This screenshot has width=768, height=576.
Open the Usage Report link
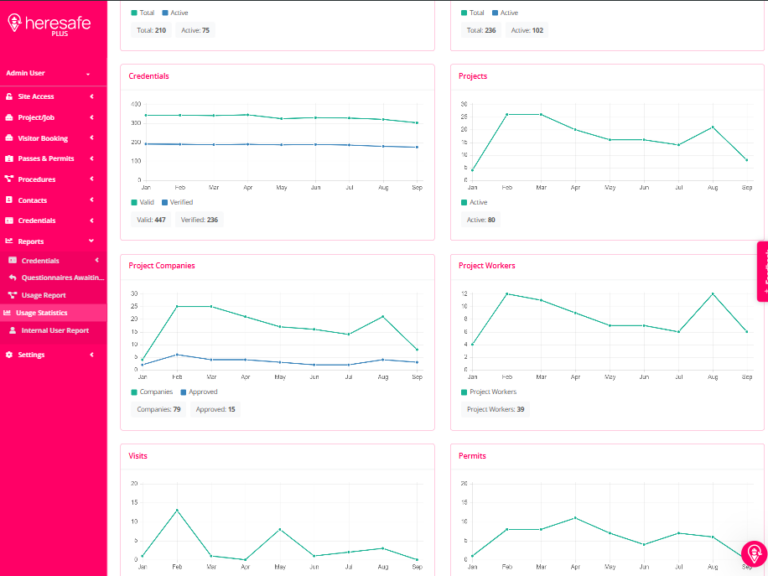[53, 295]
